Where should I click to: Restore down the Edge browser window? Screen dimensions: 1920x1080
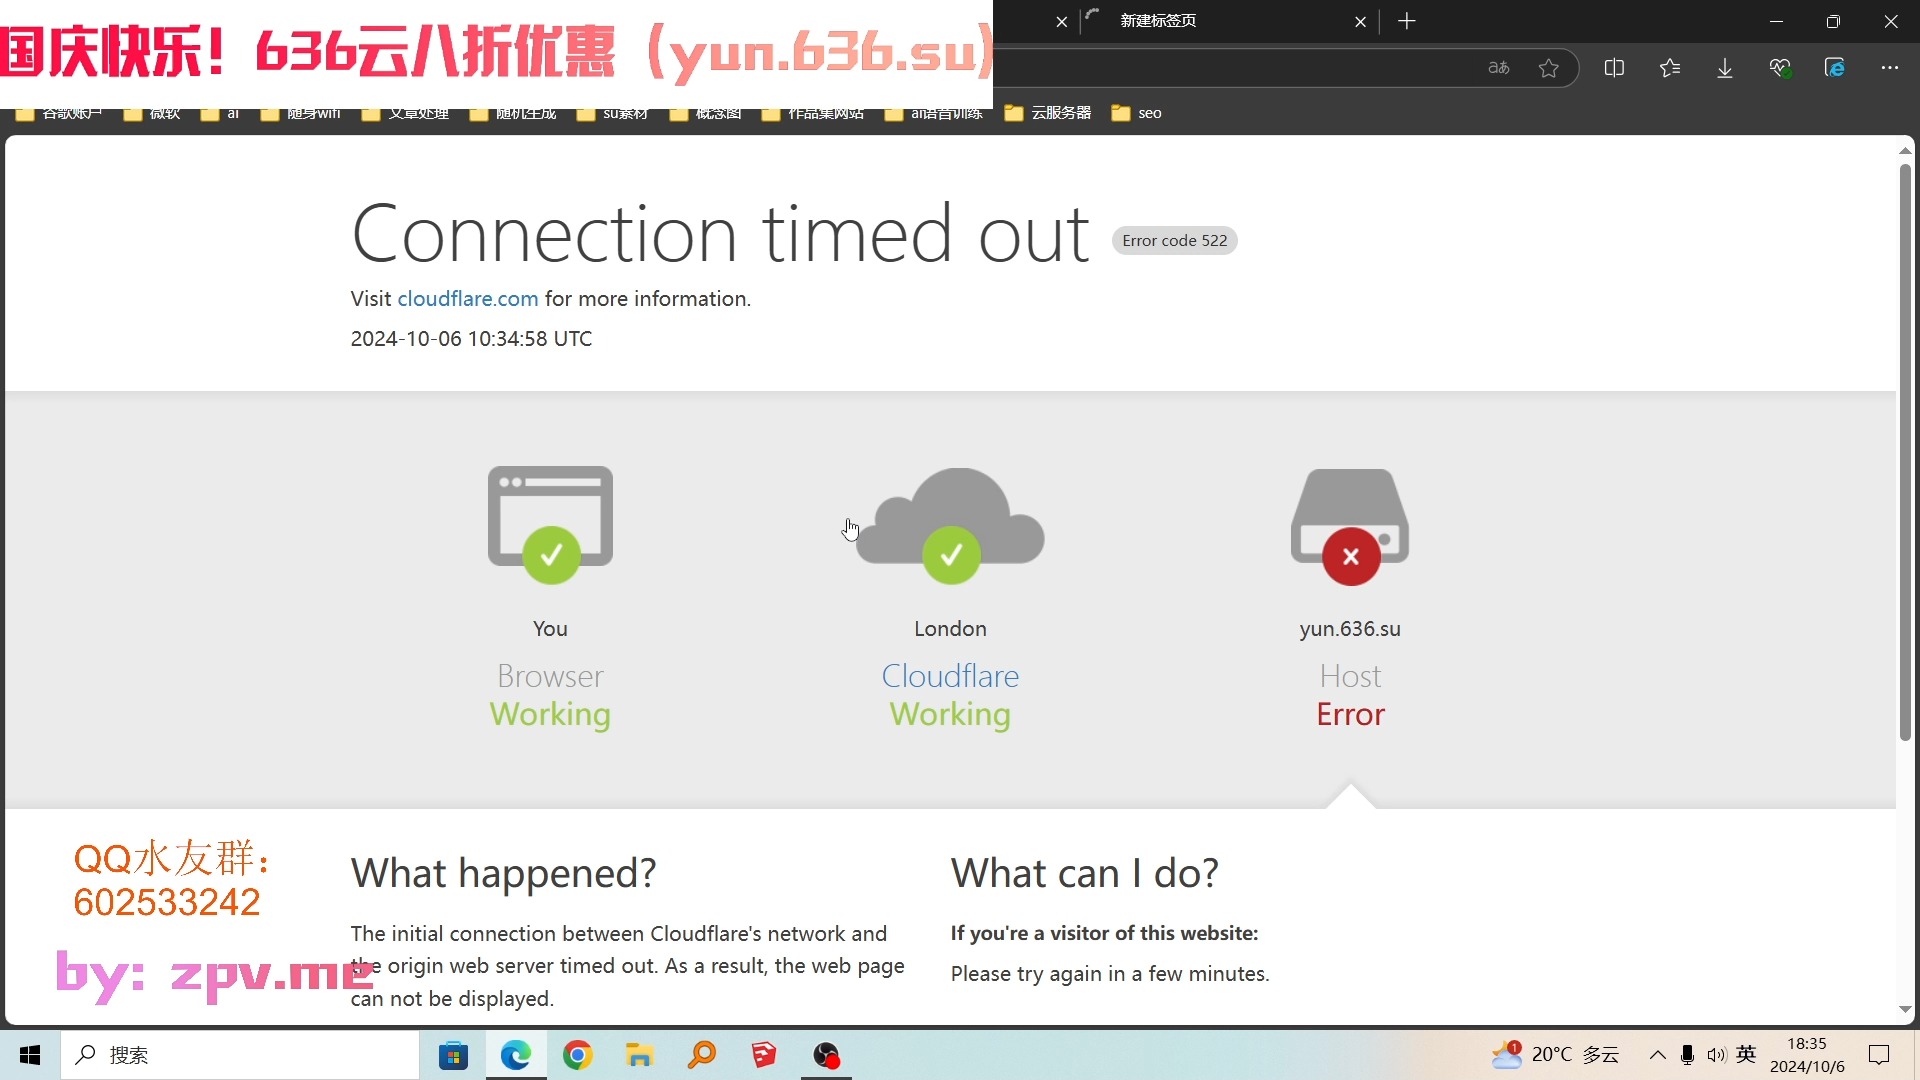(1833, 21)
